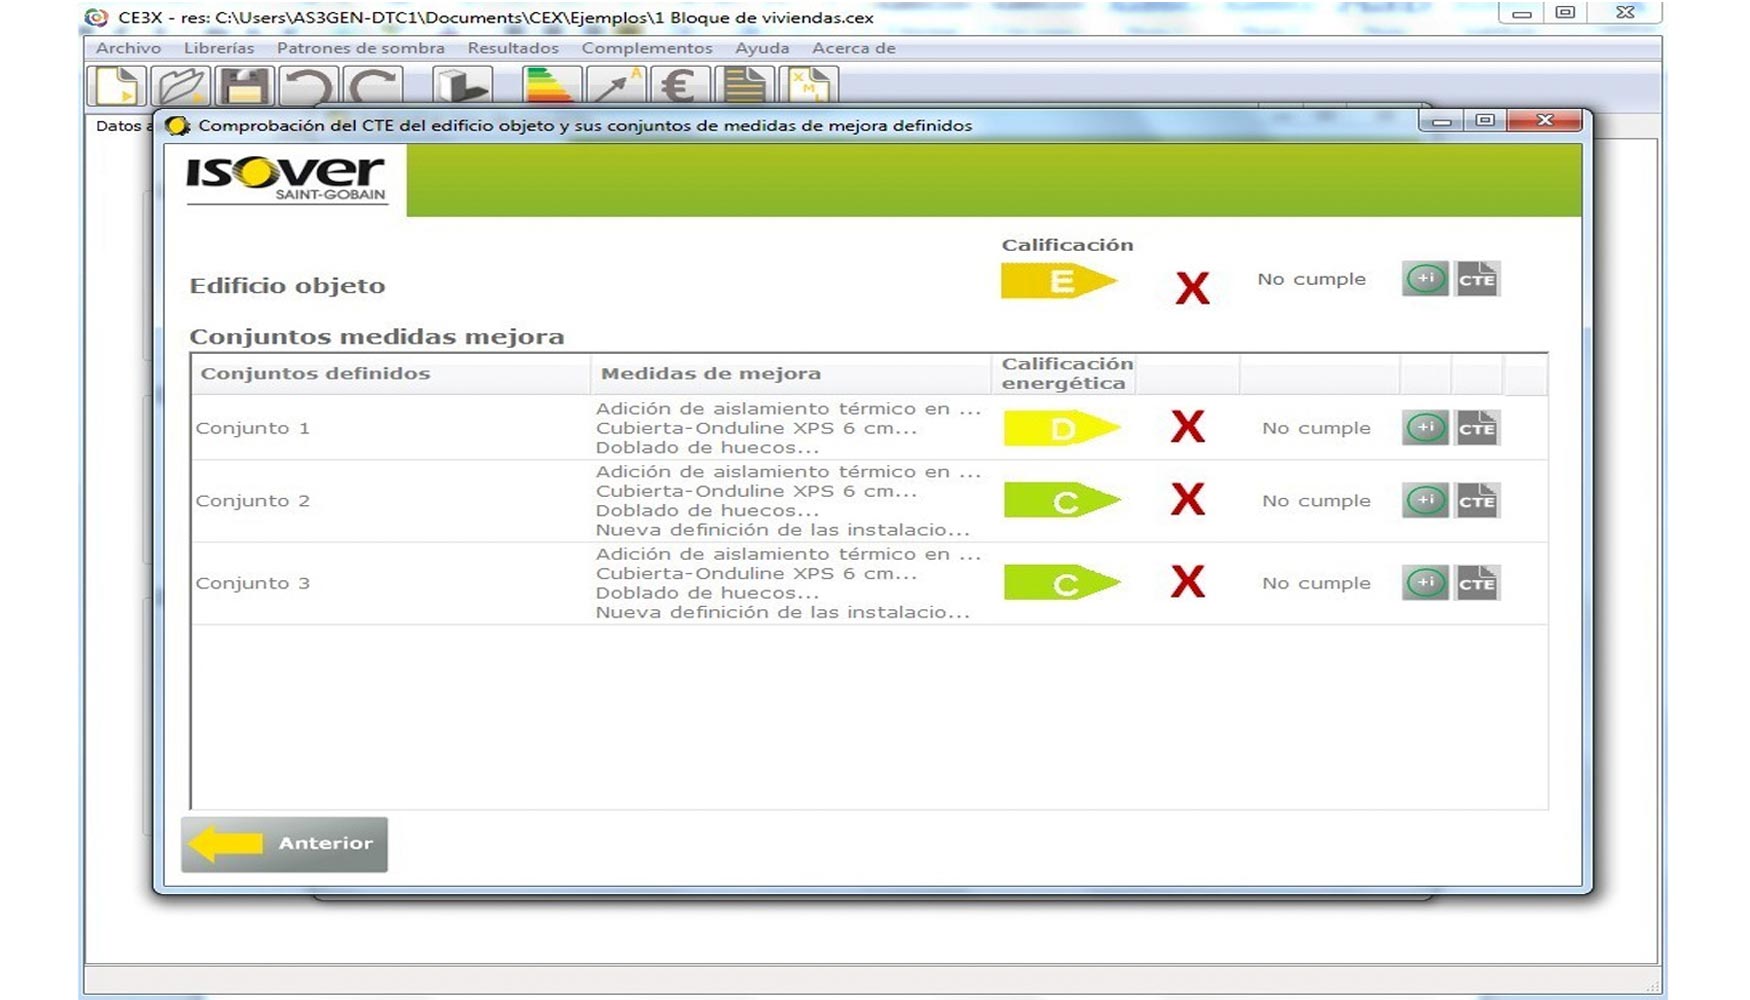Maximize the Comprobación del CTE dialog

[x=1485, y=120]
